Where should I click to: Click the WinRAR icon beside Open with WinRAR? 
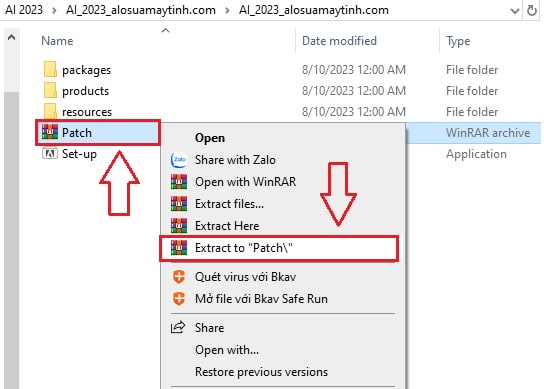pyautogui.click(x=179, y=182)
